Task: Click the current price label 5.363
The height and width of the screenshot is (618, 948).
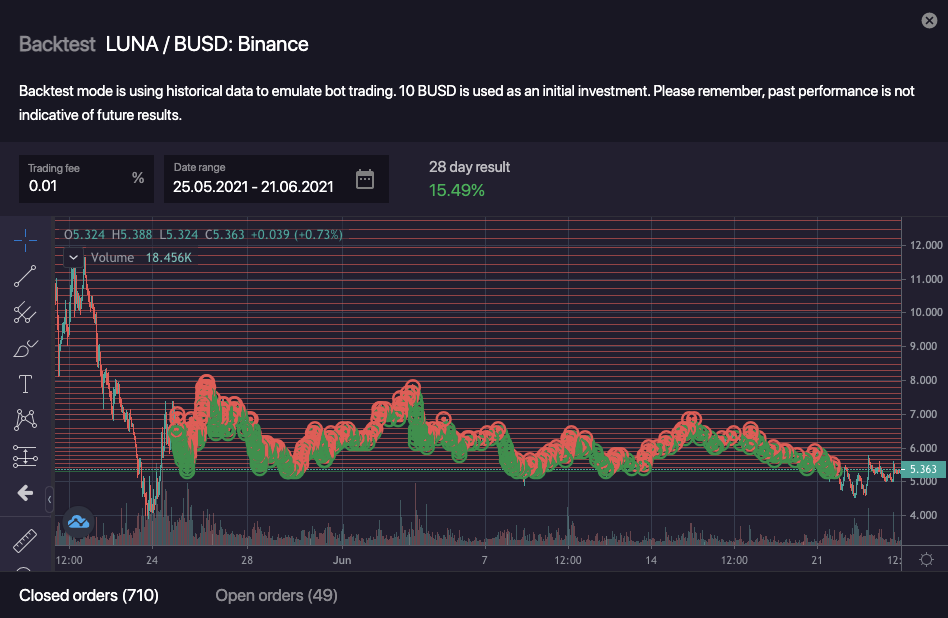Action: tap(922, 469)
